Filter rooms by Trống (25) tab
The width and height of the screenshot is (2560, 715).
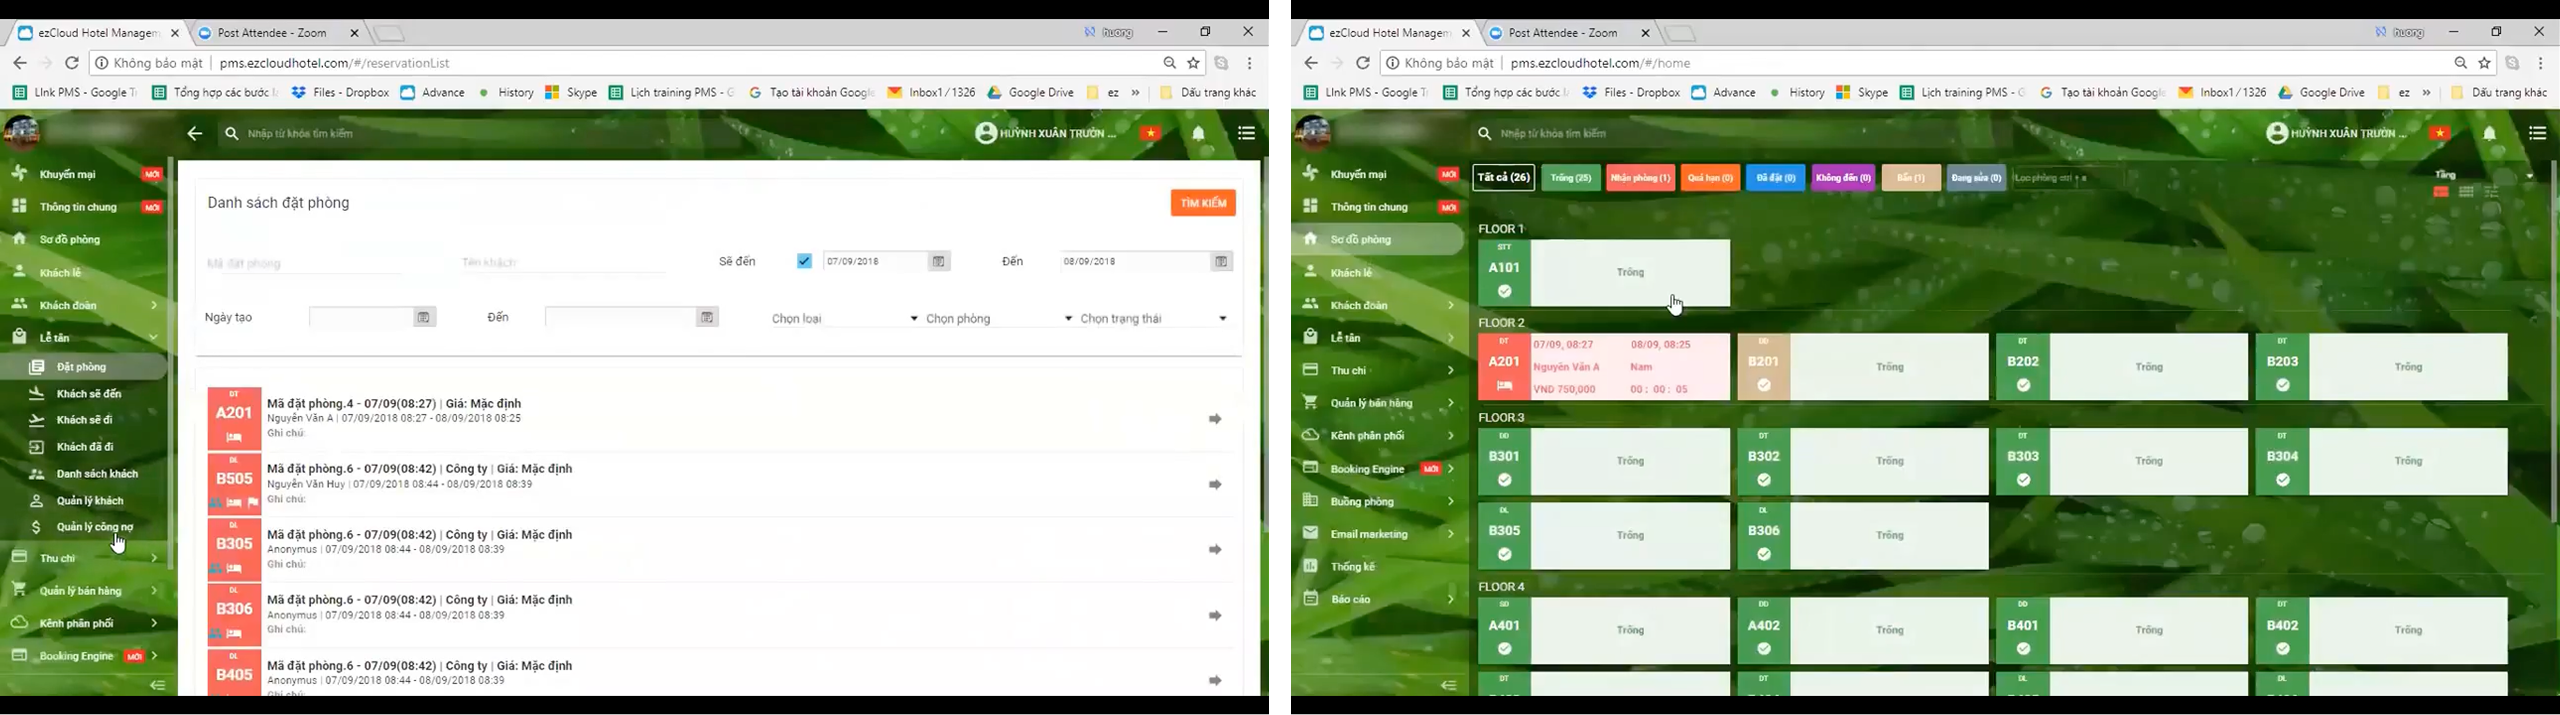(x=1571, y=178)
